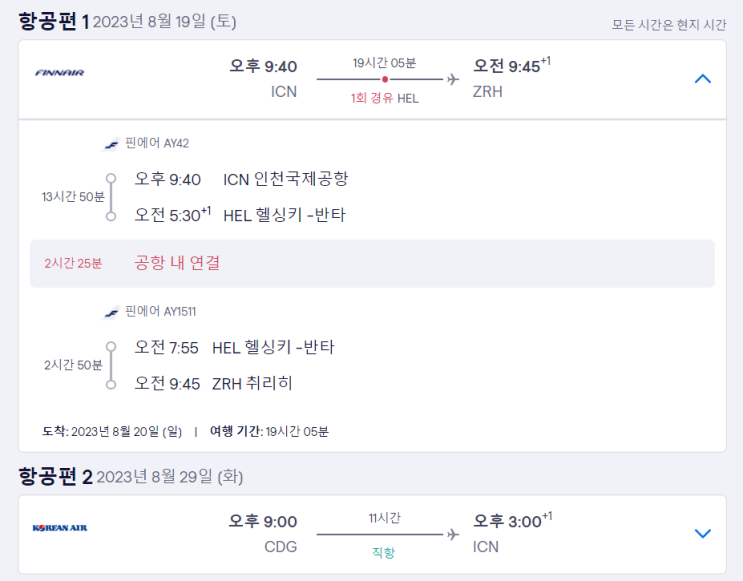Screen dimensions: 743x581
Task: Click the airplane icon on flight 1 route
Action: click(x=453, y=79)
